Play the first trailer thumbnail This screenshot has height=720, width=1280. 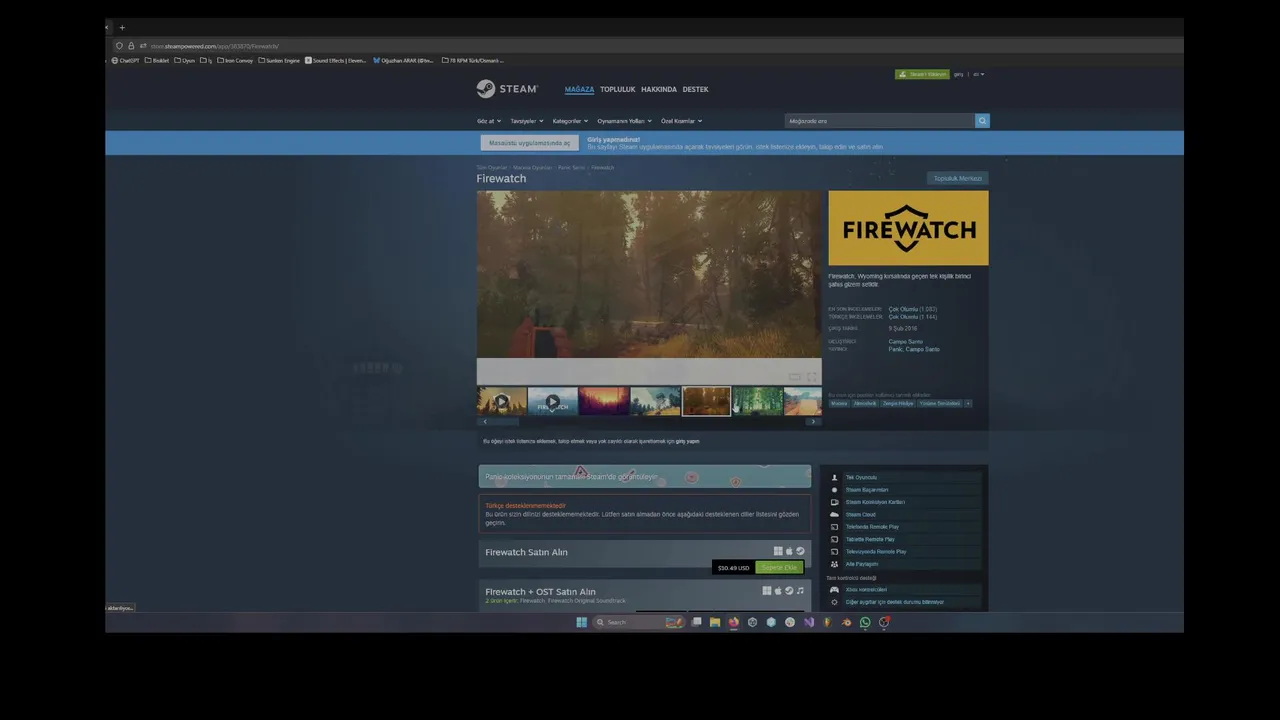(x=502, y=402)
